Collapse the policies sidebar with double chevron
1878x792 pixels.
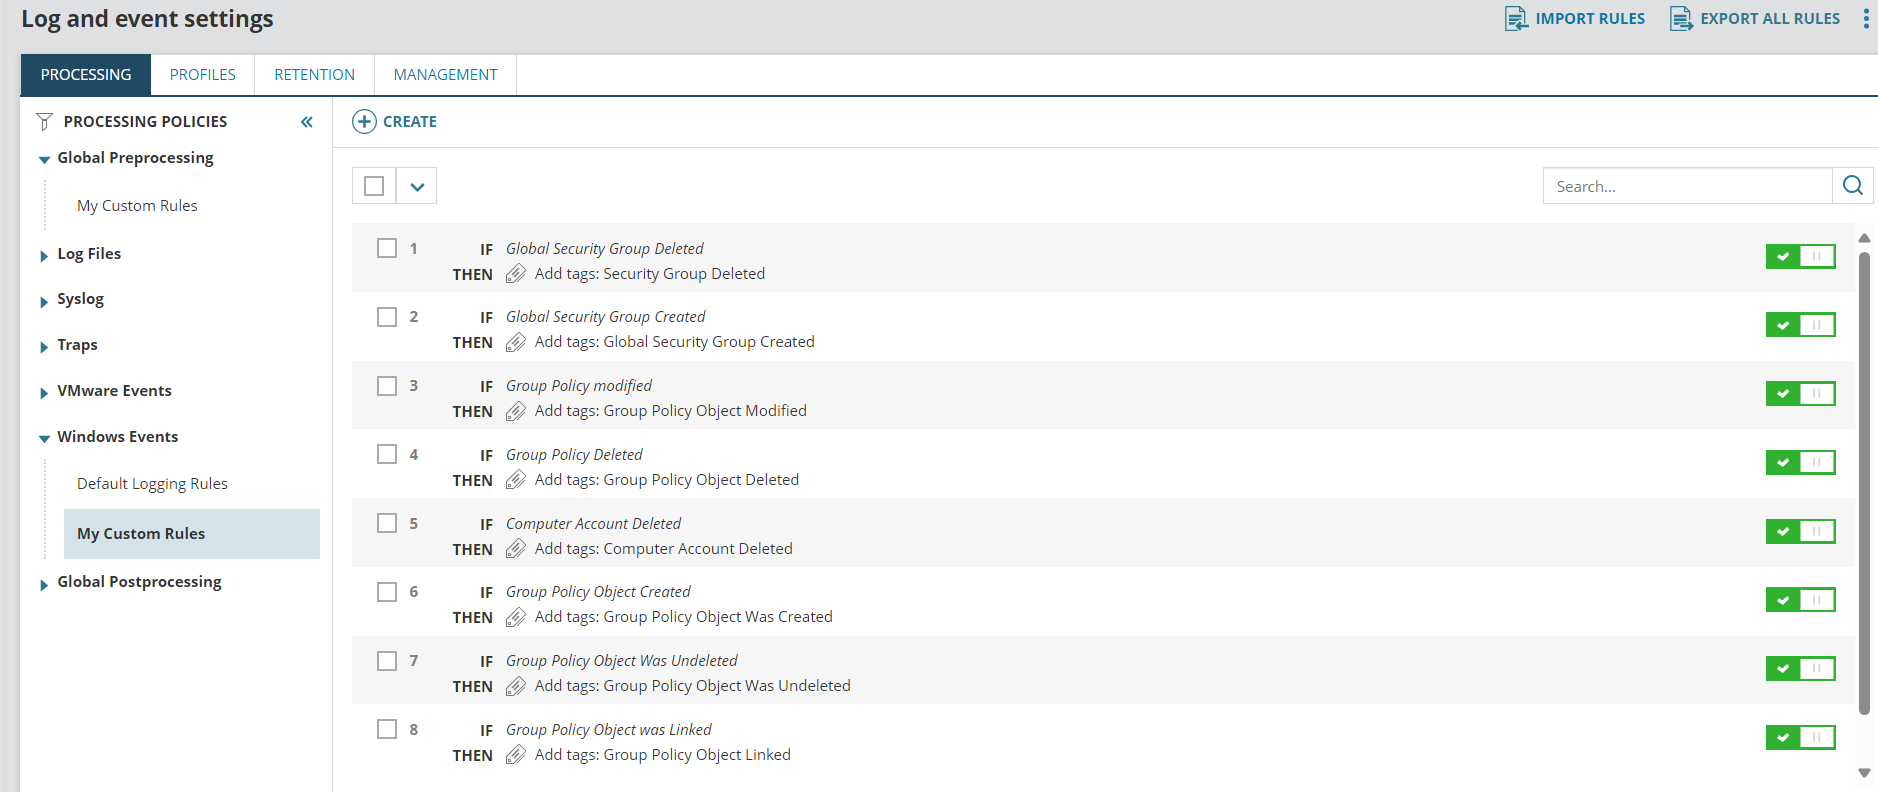tap(307, 122)
